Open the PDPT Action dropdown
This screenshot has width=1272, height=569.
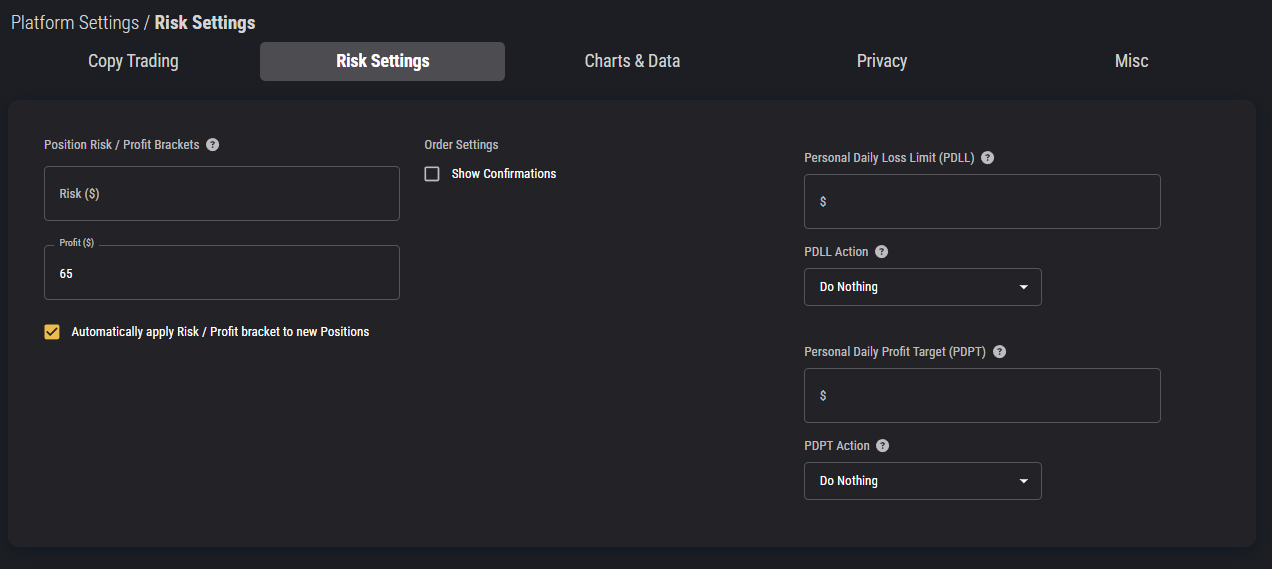point(923,481)
